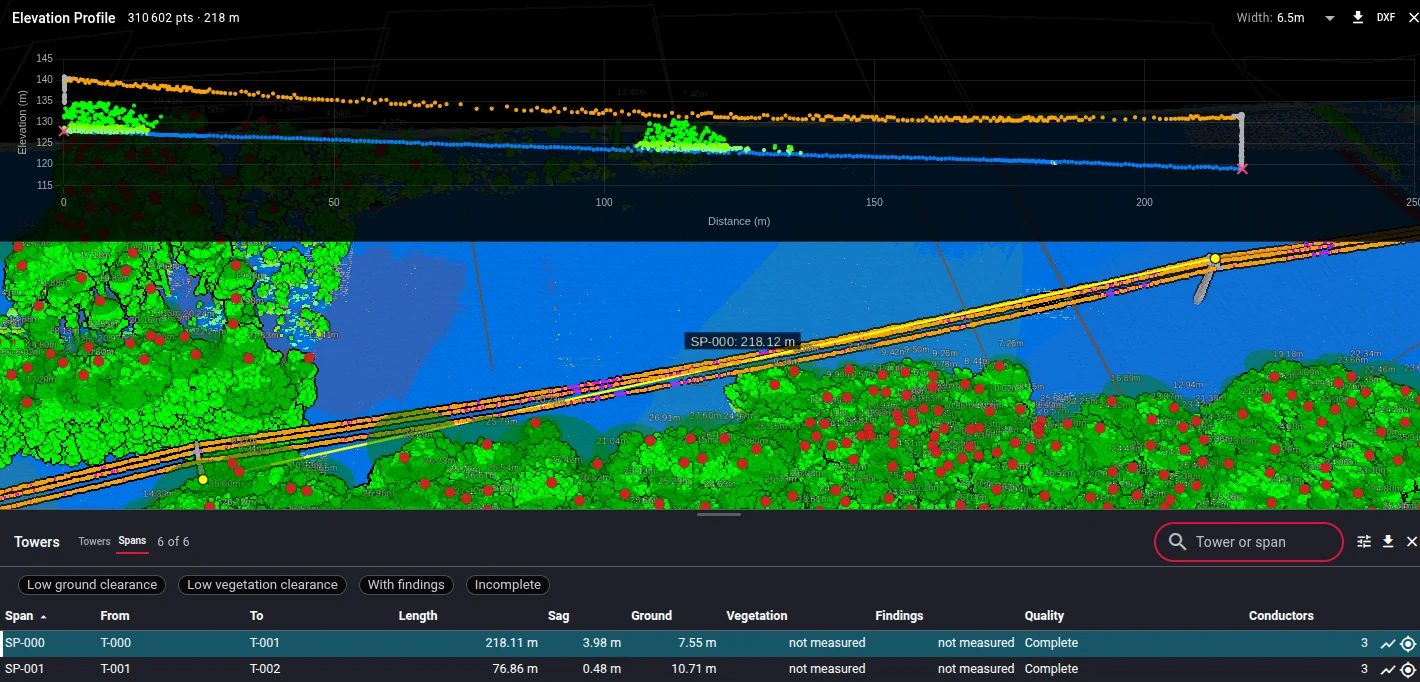Screen dimensions: 1420x682
Task: Click sag value 0.48 m
Action: pos(601,669)
